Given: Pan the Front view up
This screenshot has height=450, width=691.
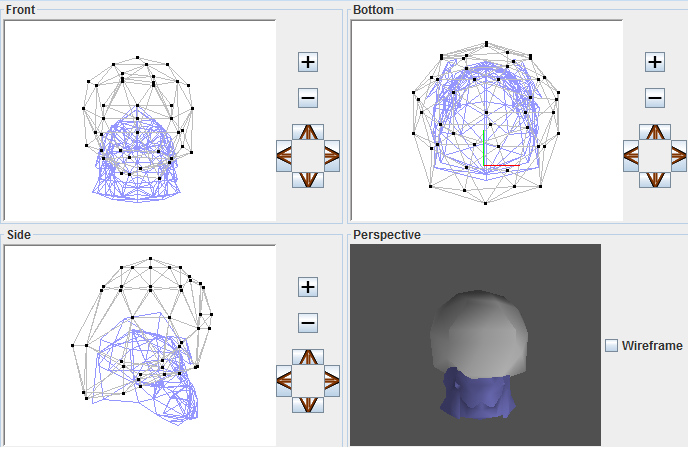Looking at the screenshot, I should [308, 132].
